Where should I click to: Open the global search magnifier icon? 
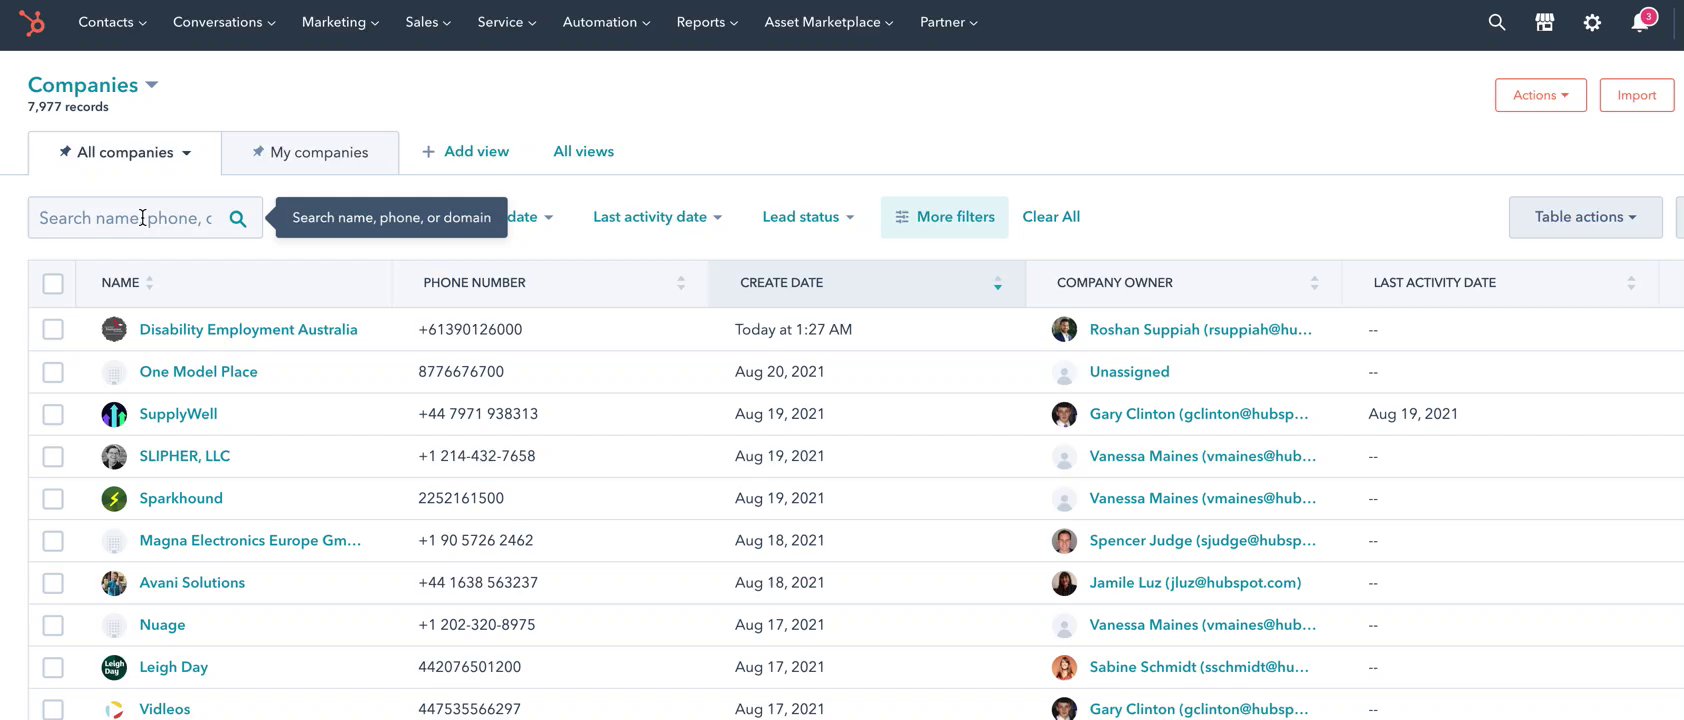click(1497, 22)
